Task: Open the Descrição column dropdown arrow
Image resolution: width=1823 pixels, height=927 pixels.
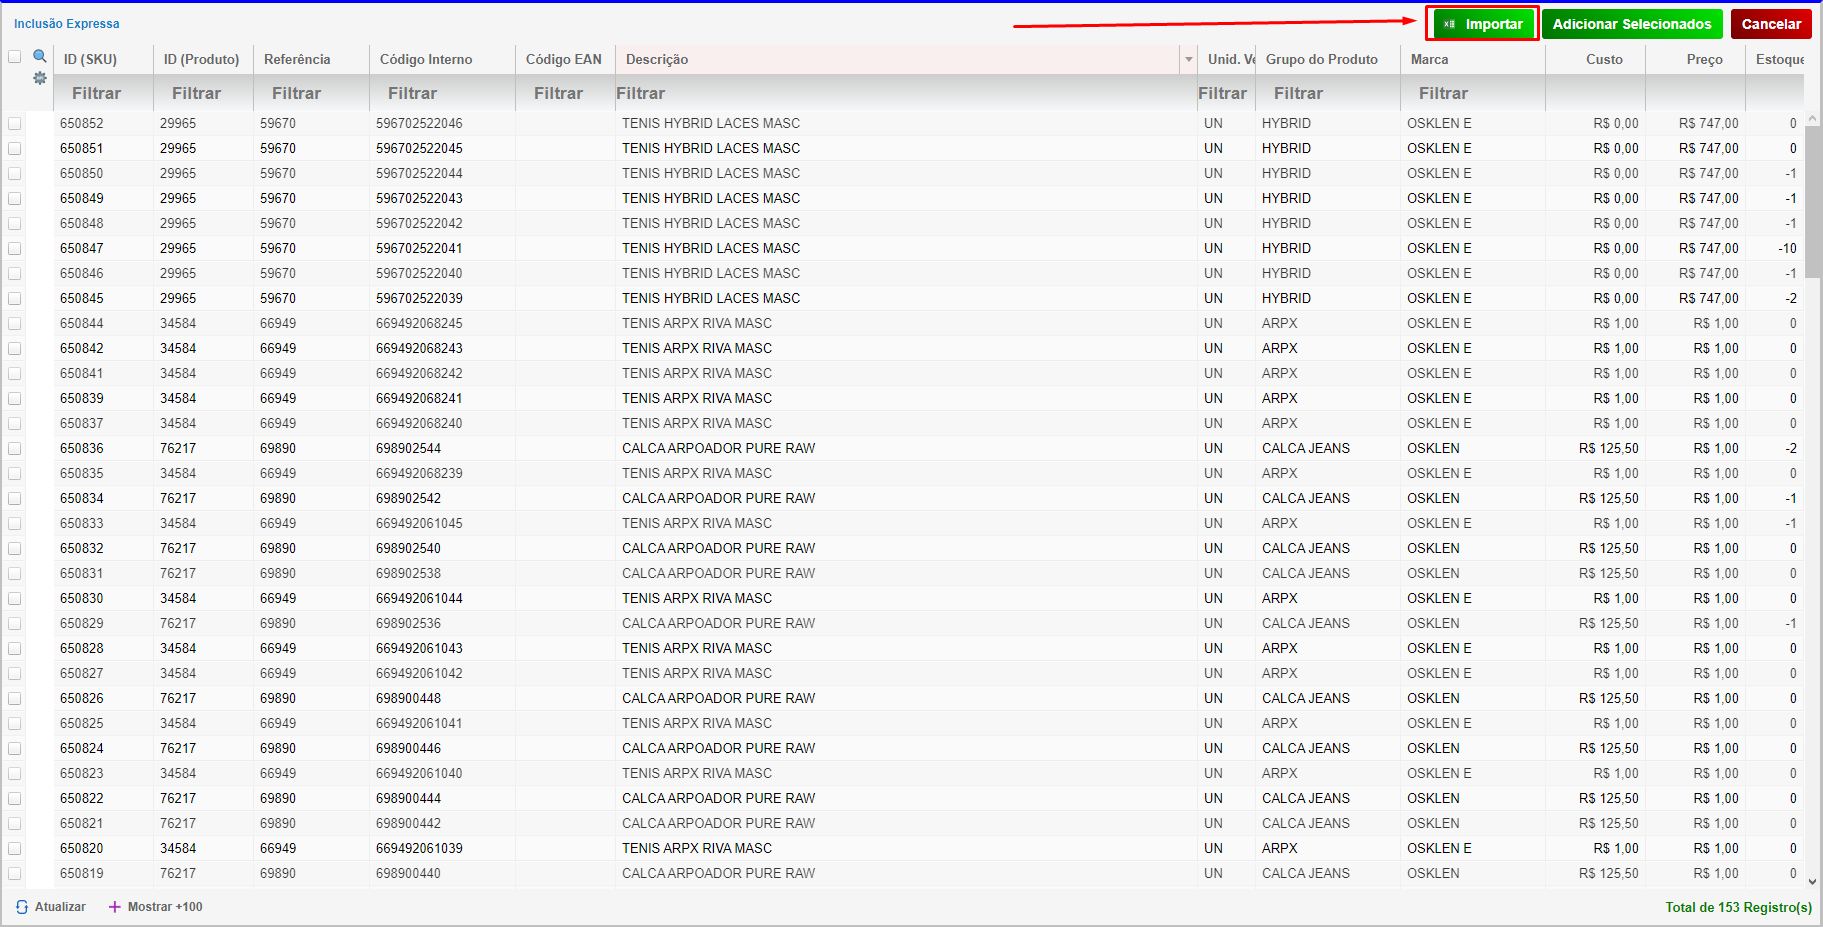Action: [x=1188, y=60]
